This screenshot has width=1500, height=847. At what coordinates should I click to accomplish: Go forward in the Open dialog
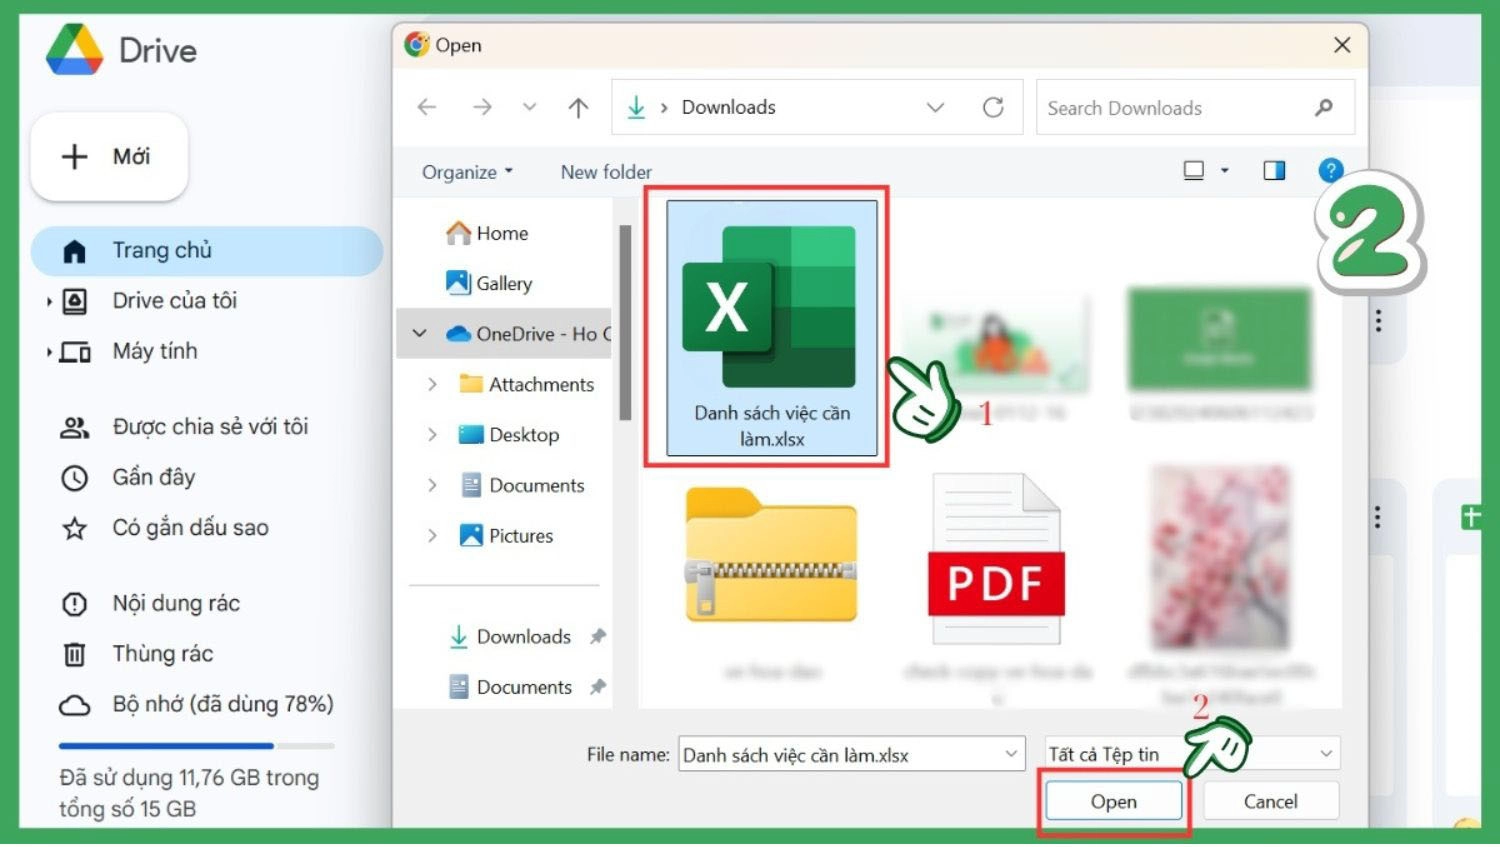tap(482, 107)
